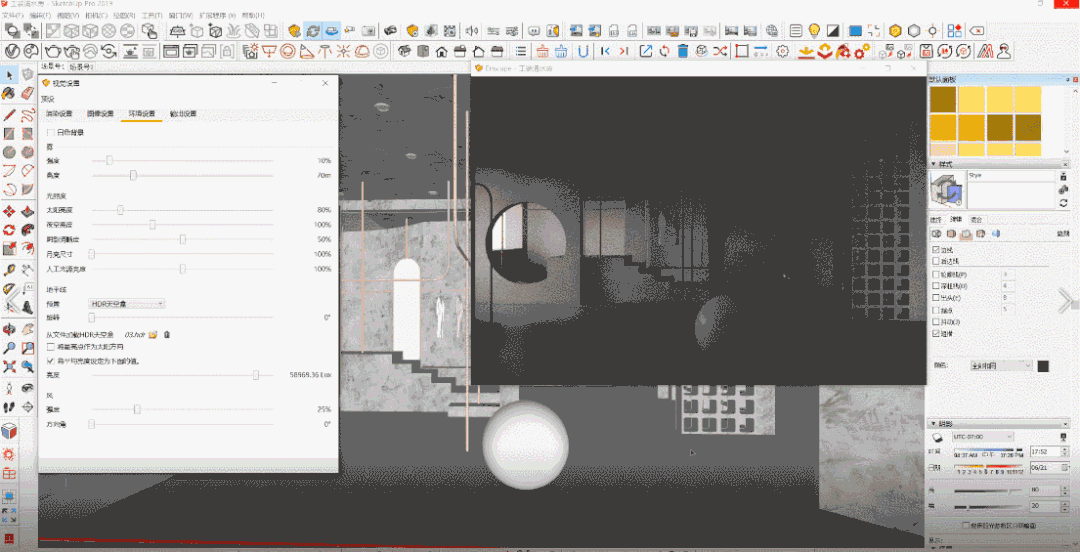Activate the Zoom Extents tool
1080x552 pixels.
(10, 367)
